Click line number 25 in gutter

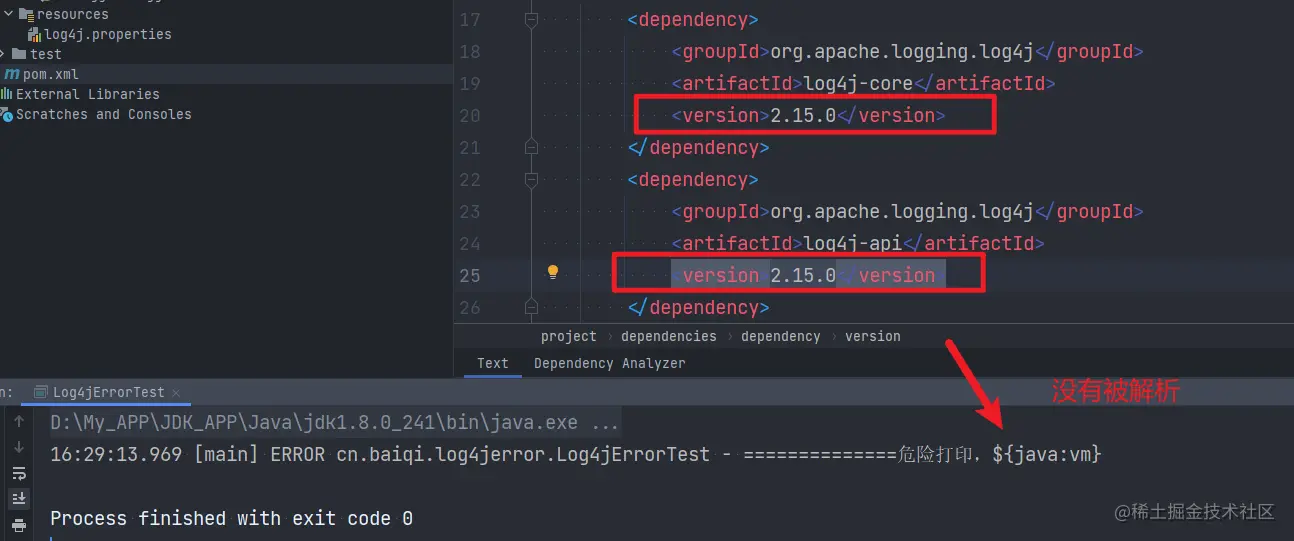point(470,275)
